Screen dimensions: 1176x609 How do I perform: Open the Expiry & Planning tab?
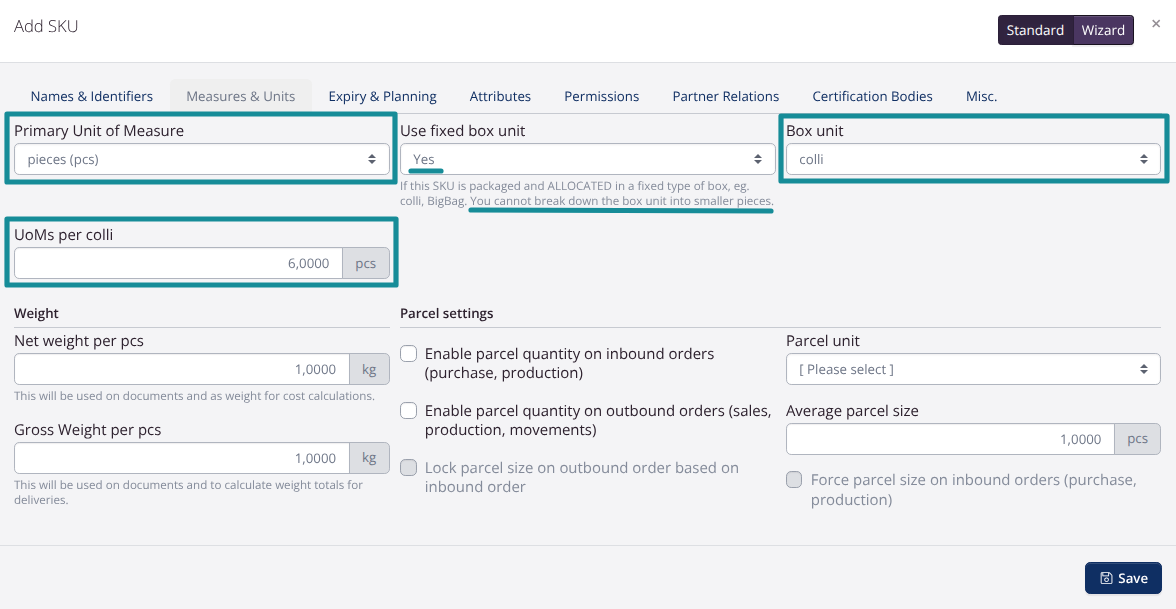[382, 96]
